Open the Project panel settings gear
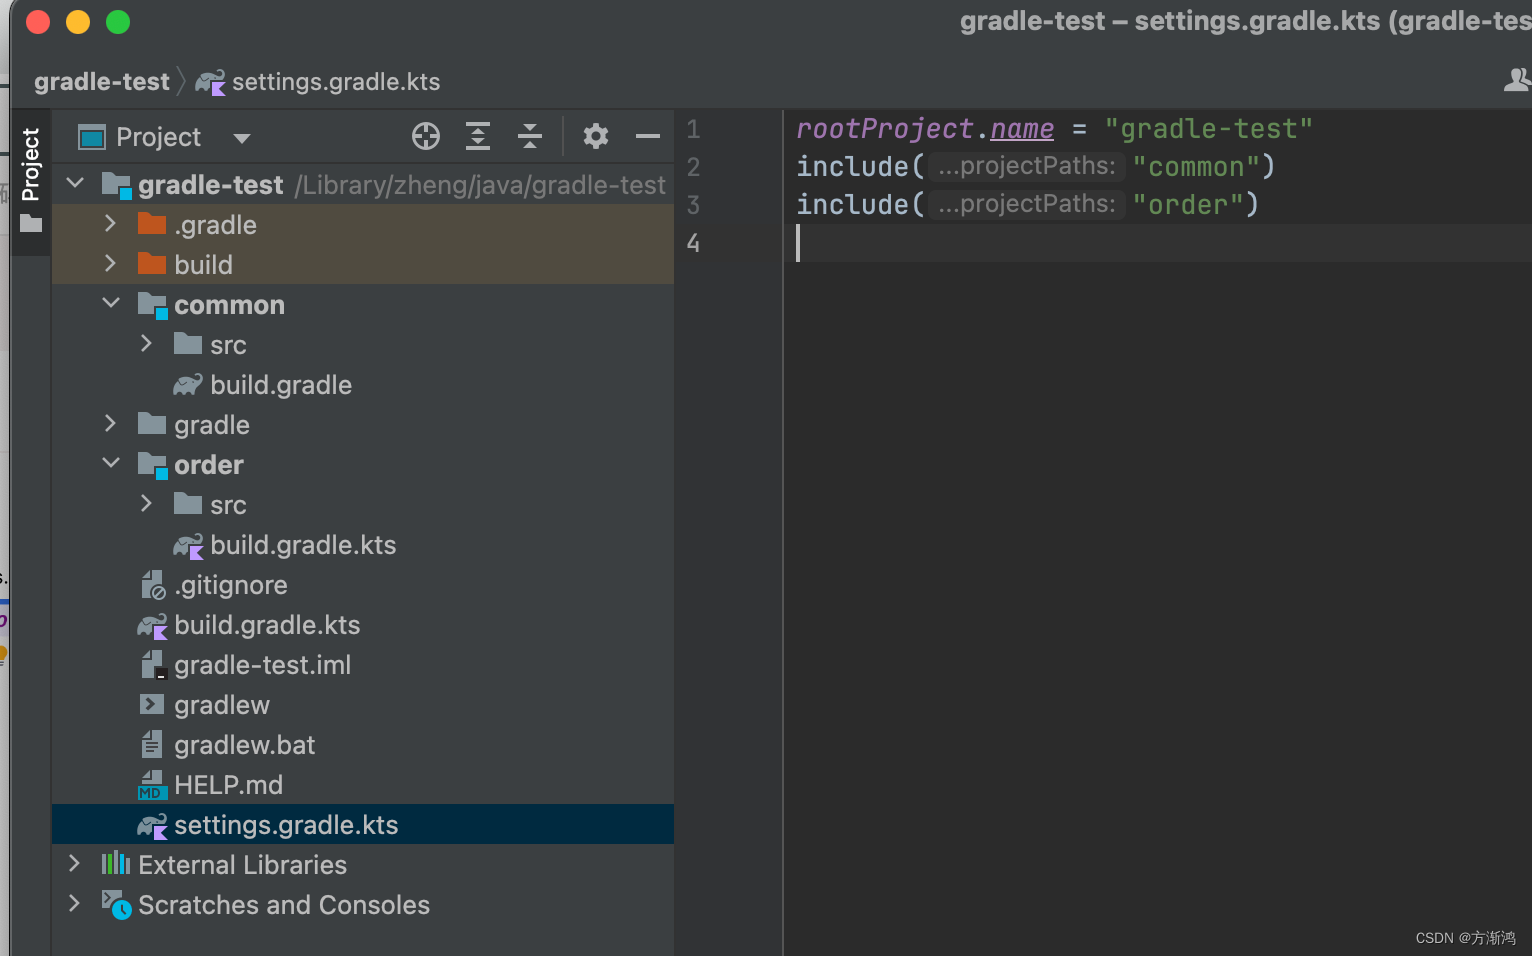 click(x=596, y=136)
